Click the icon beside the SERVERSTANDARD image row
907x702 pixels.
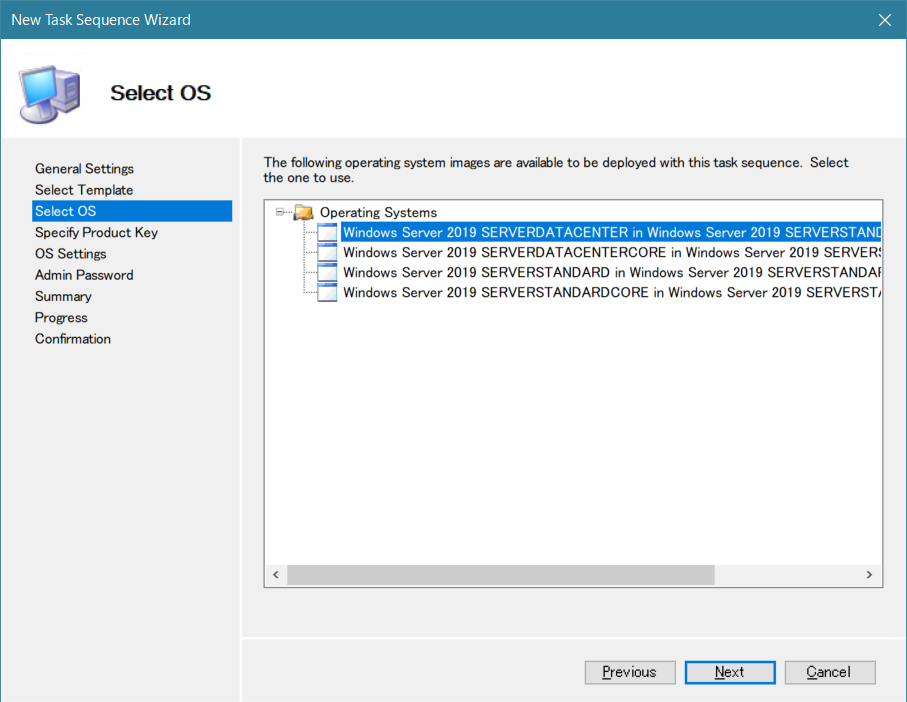pos(327,272)
